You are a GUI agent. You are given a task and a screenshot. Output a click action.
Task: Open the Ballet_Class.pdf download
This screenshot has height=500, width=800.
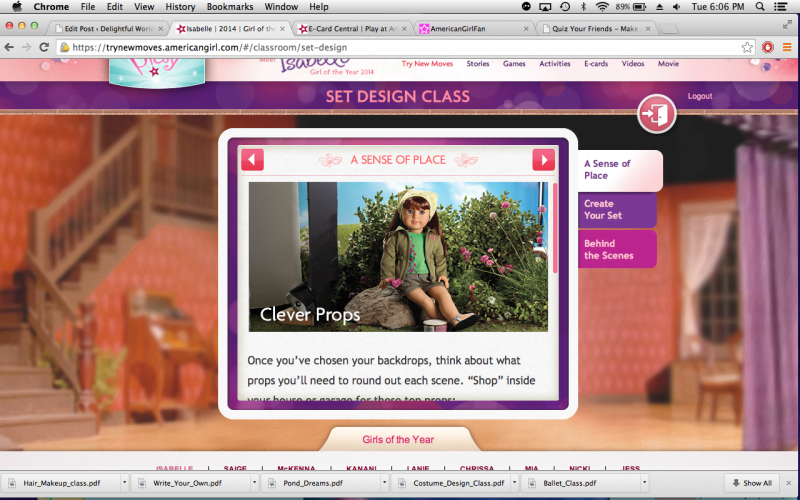[582, 483]
